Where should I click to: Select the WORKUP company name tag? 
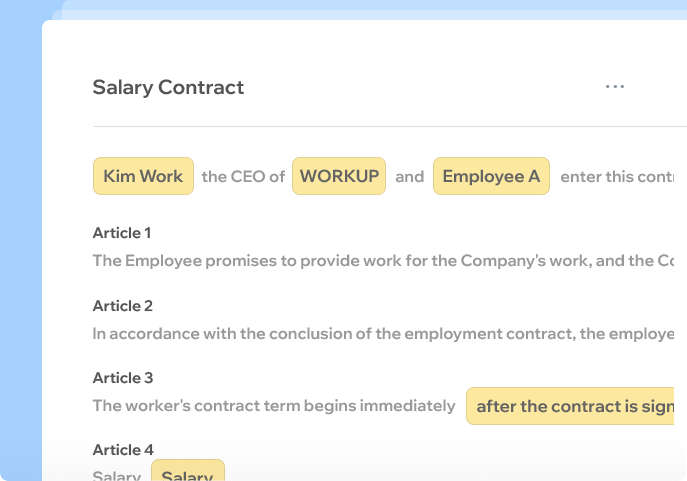pos(339,176)
